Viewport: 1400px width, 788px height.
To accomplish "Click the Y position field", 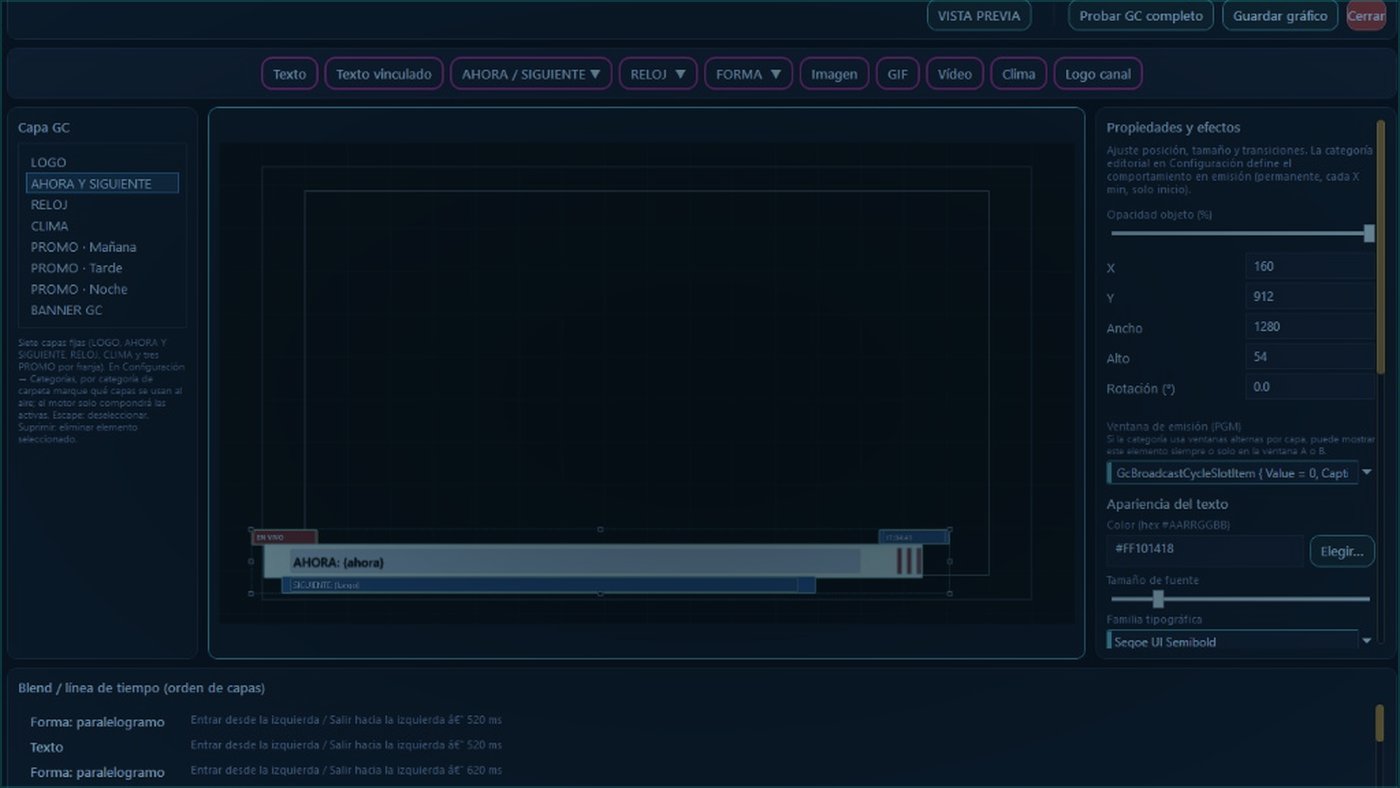I will click(x=1310, y=296).
